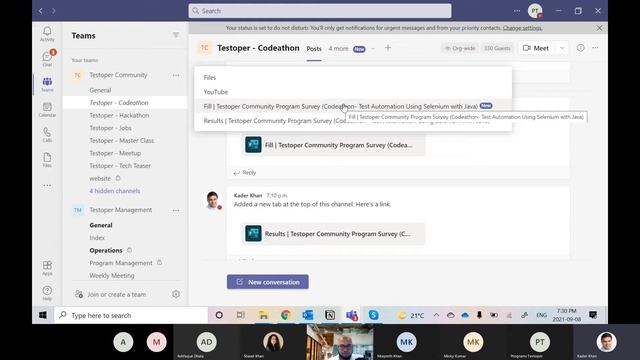Open Skype from the taskbar
Image resolution: width=640 pixels, height=360 pixels.
[x=373, y=315]
